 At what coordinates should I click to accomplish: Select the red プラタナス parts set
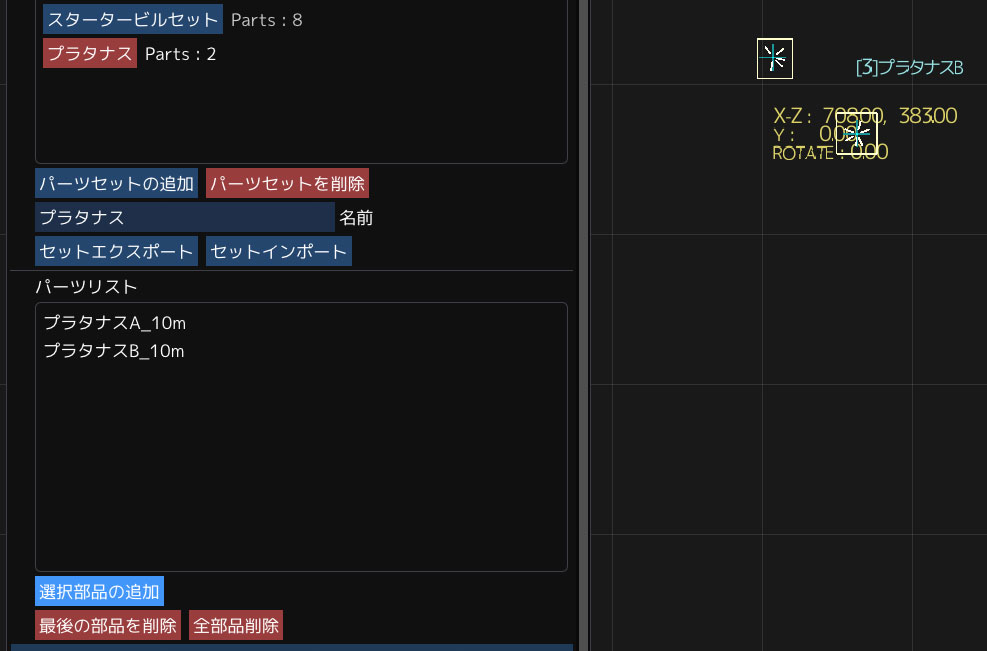[89, 53]
